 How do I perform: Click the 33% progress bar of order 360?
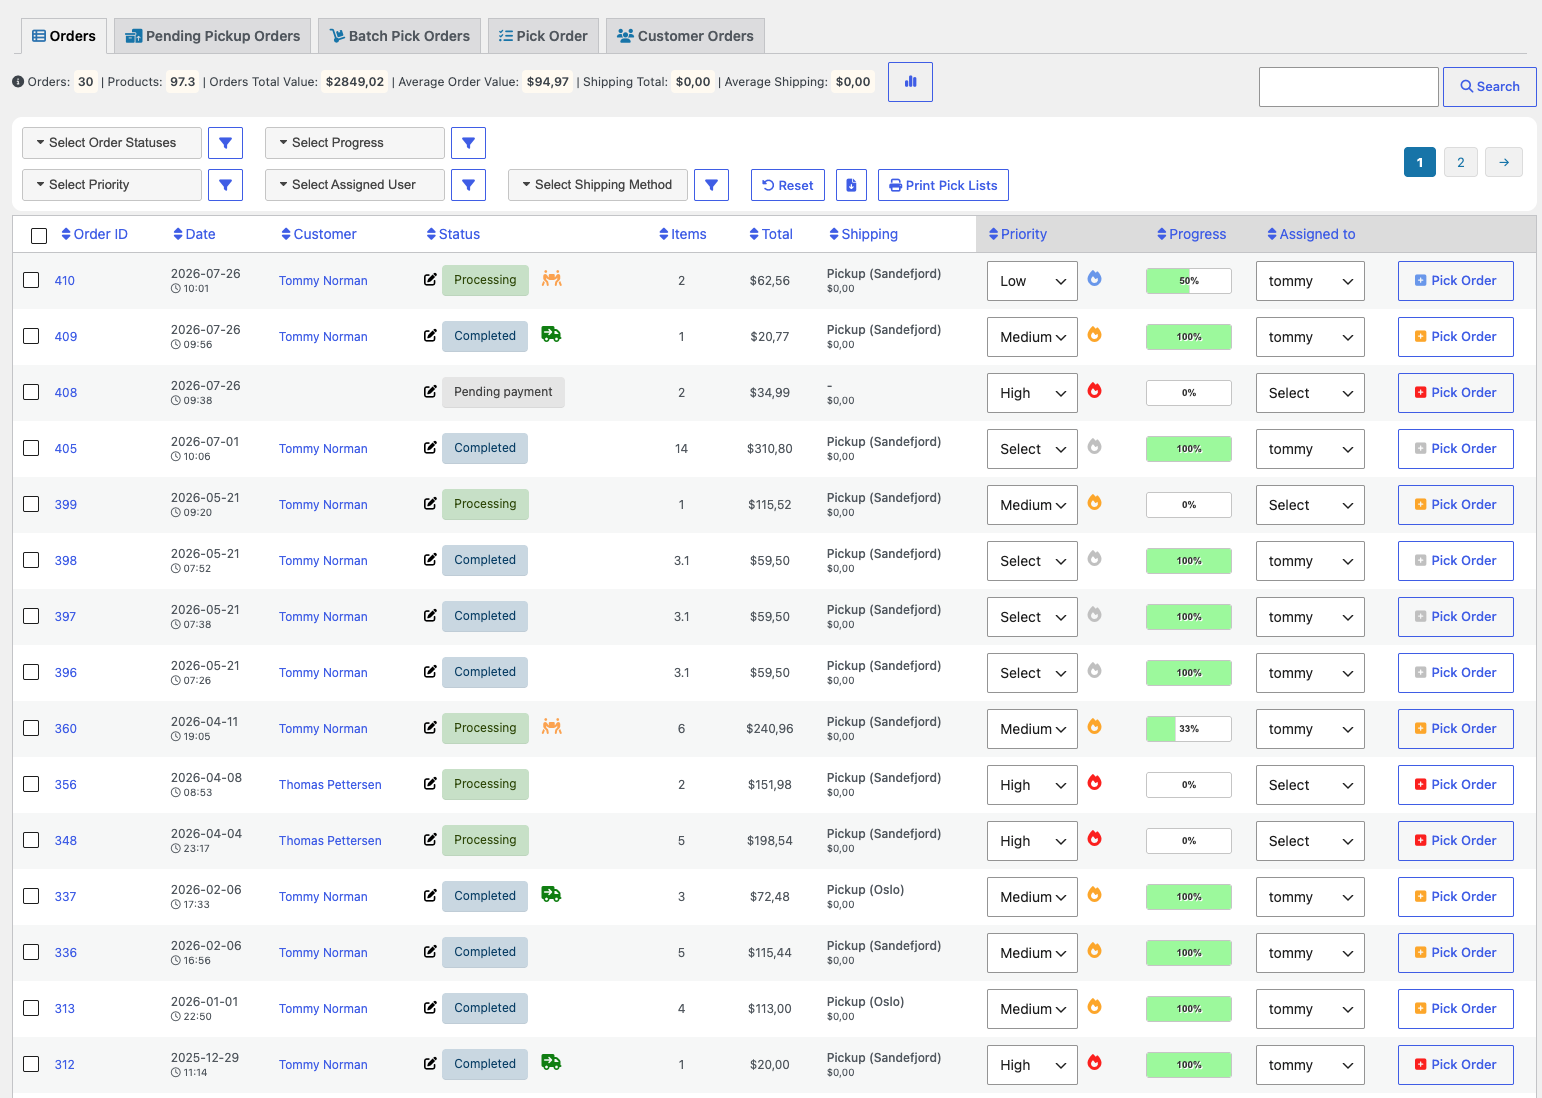1188,729
